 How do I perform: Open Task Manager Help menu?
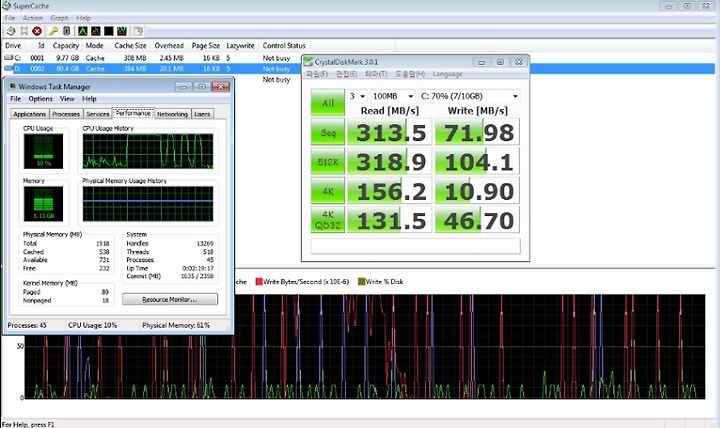click(x=89, y=99)
